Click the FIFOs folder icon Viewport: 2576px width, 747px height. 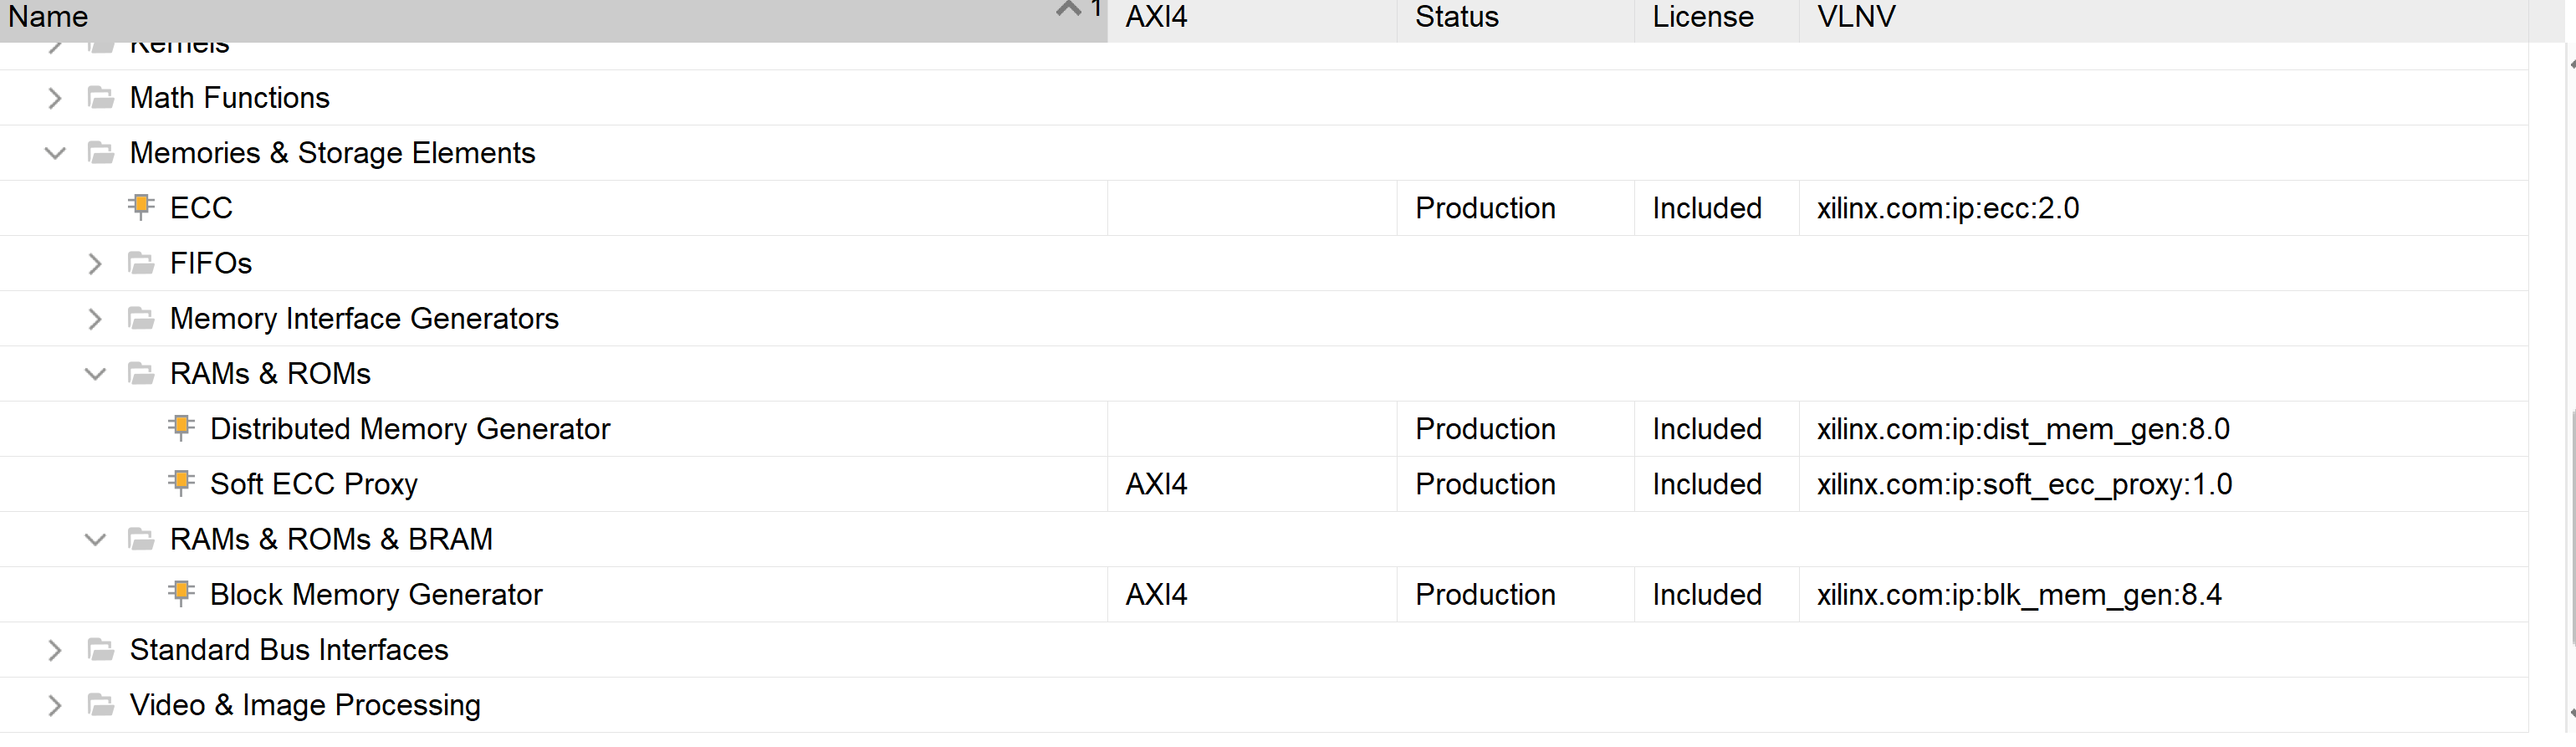point(141,264)
